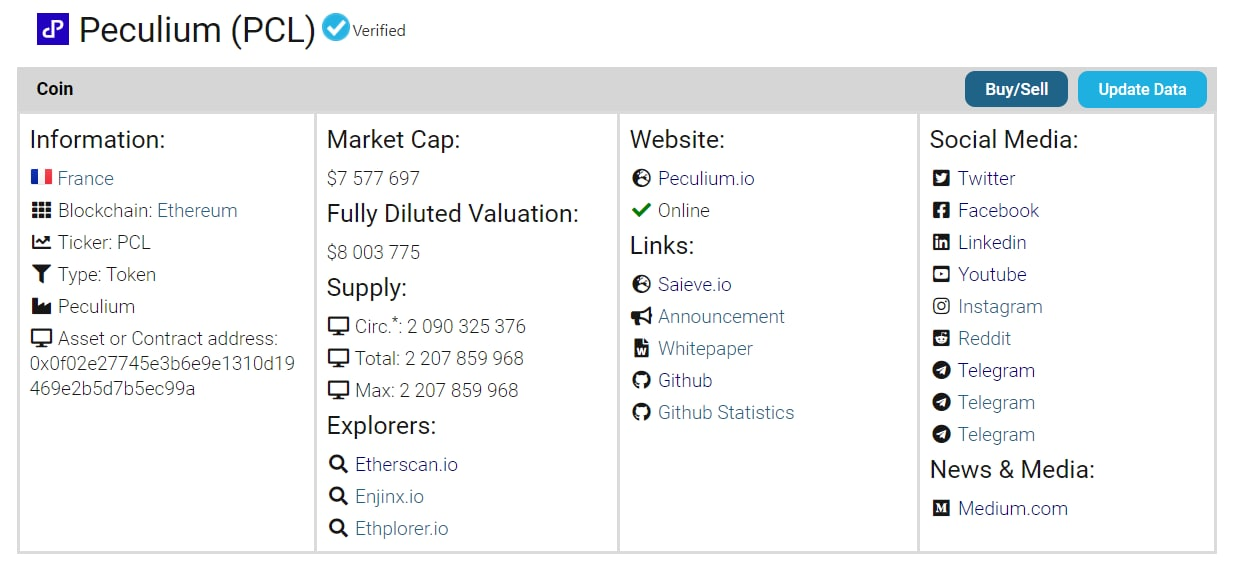Open the Announcement link
This screenshot has width=1233, height=575.
tap(721, 316)
